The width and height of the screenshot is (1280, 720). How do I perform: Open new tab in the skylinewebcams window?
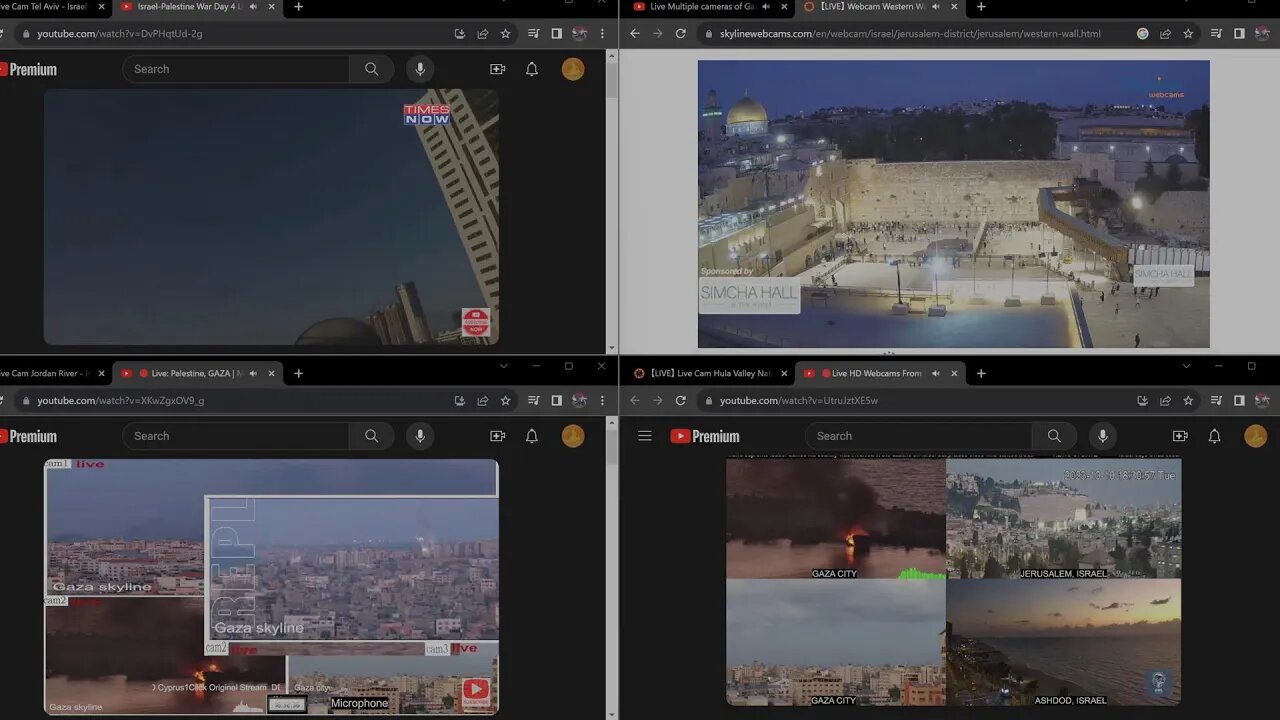[x=981, y=7]
